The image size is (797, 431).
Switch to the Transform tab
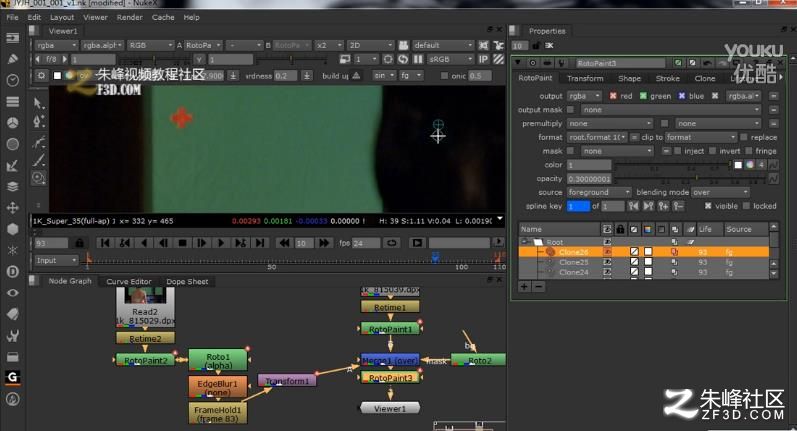585,78
